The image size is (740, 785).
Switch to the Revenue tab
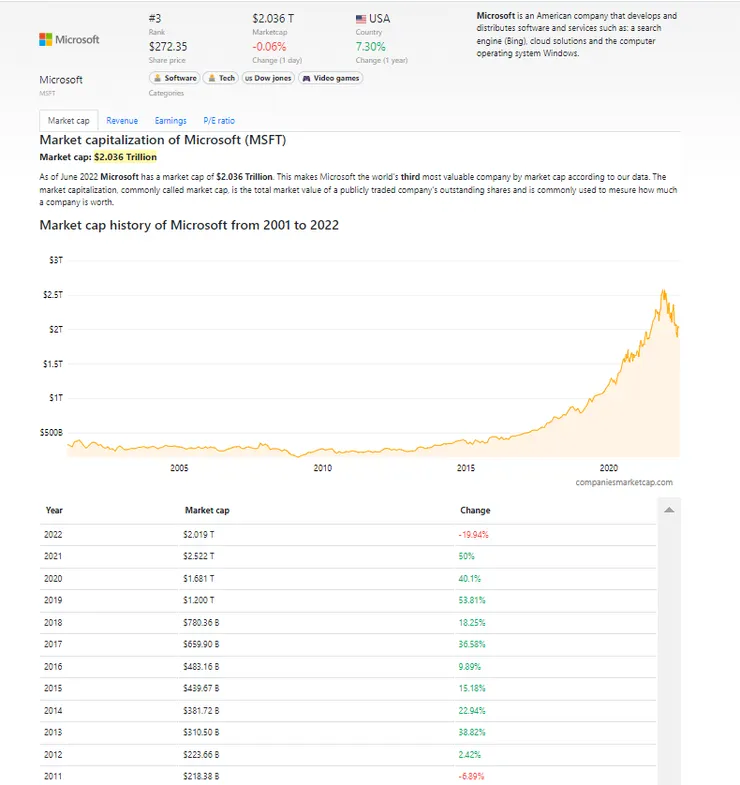click(x=122, y=121)
